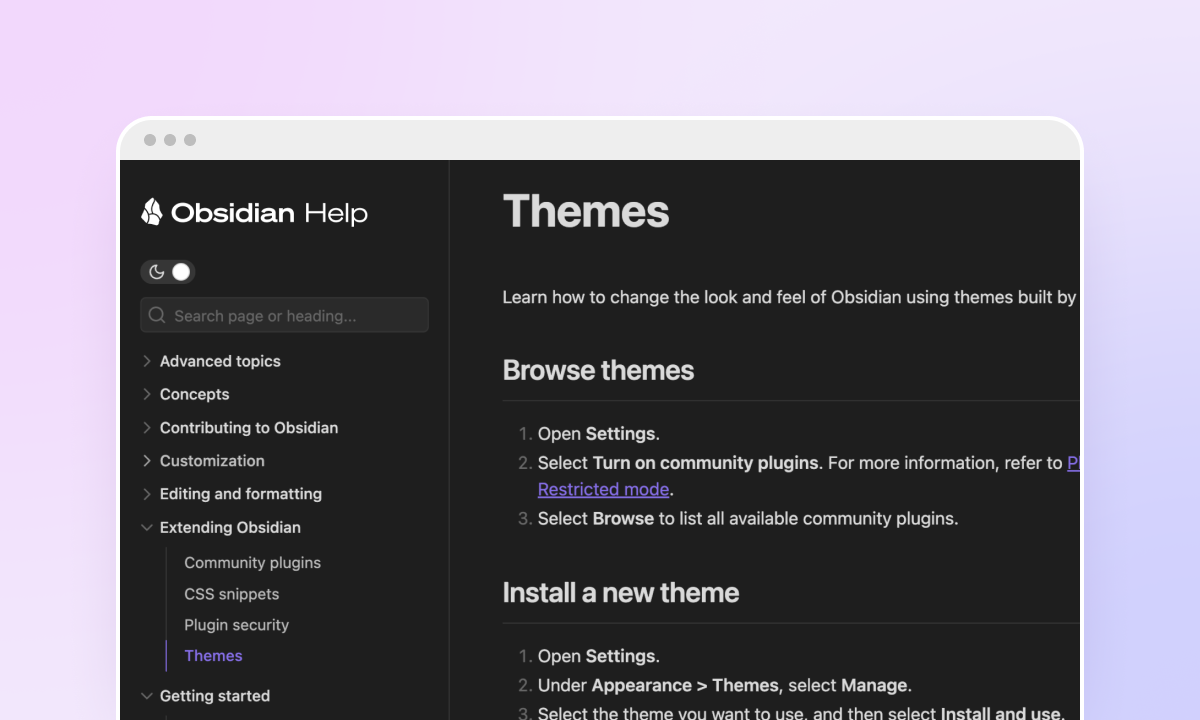Open the Community plugins page
This screenshot has height=720, width=1200.
(252, 563)
